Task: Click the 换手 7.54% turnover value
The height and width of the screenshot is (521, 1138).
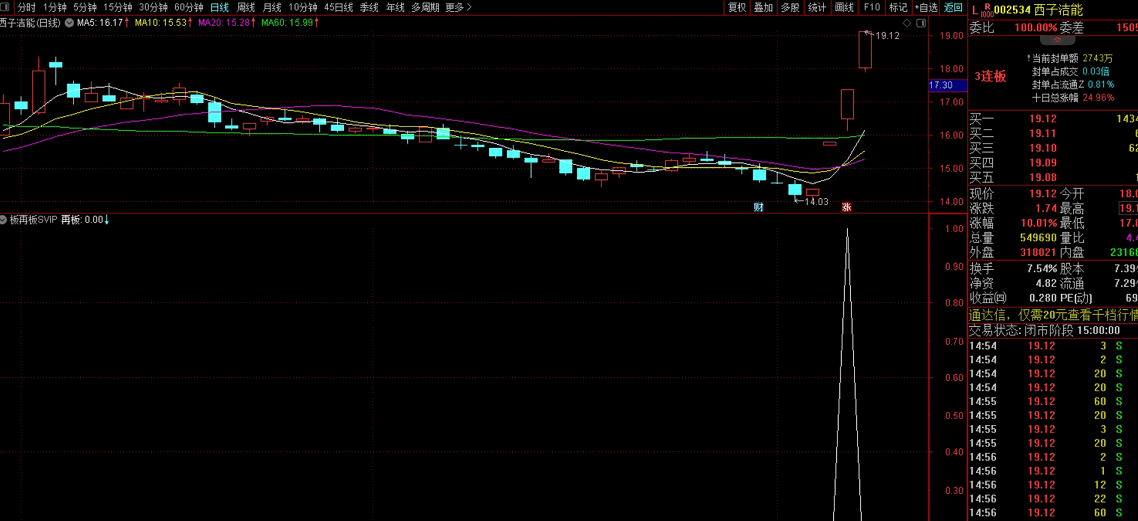Action: (1041, 268)
